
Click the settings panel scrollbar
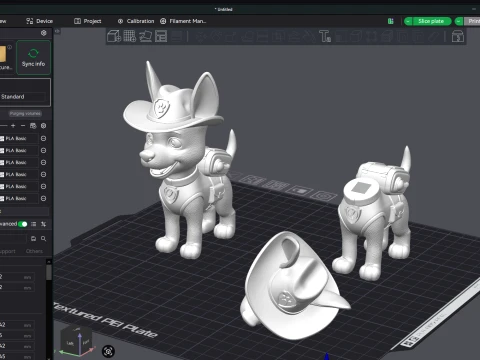tap(49, 273)
